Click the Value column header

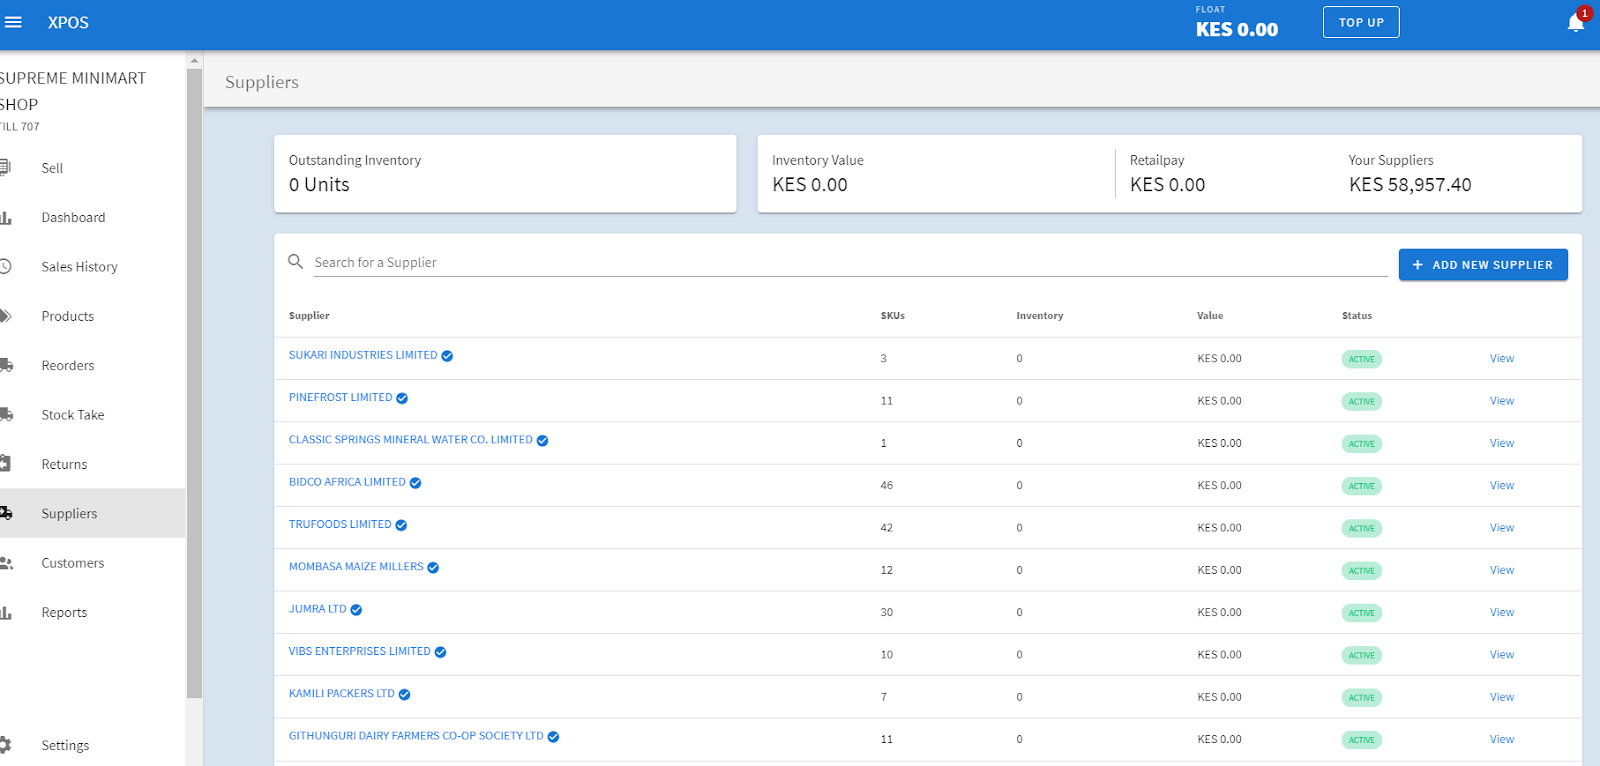pos(1210,315)
